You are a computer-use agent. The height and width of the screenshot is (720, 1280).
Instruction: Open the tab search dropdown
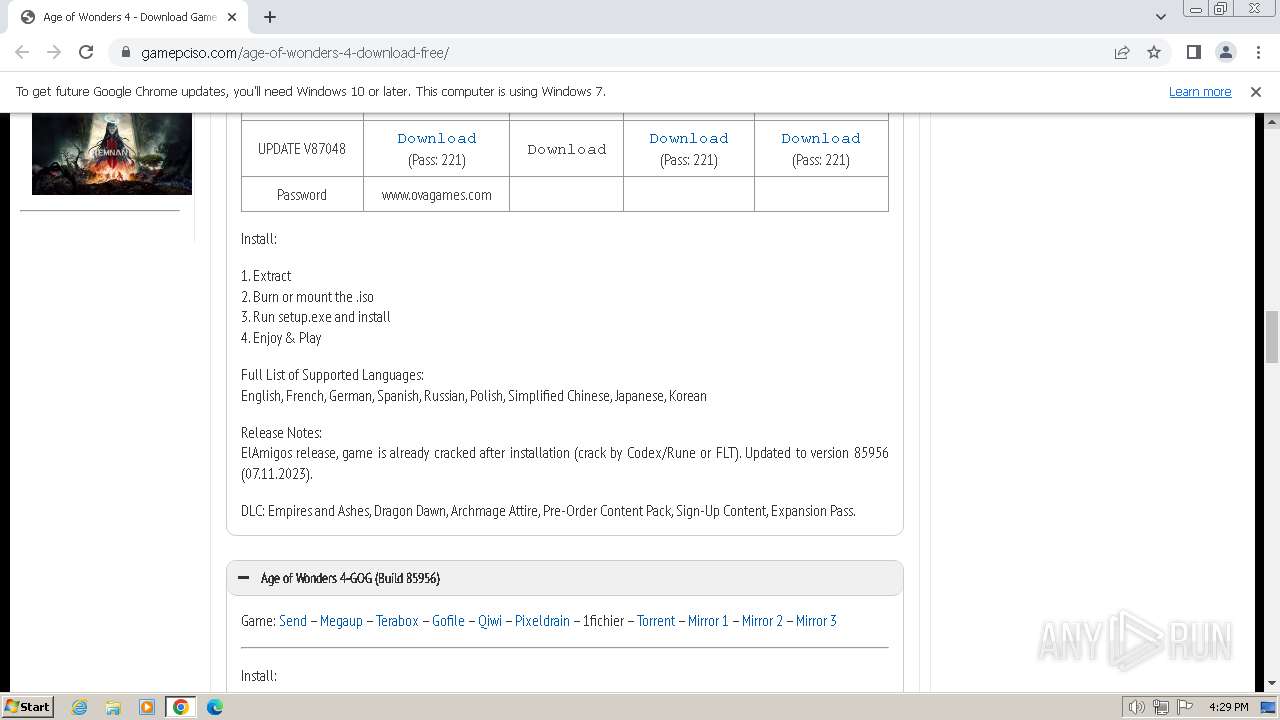pyautogui.click(x=1160, y=17)
